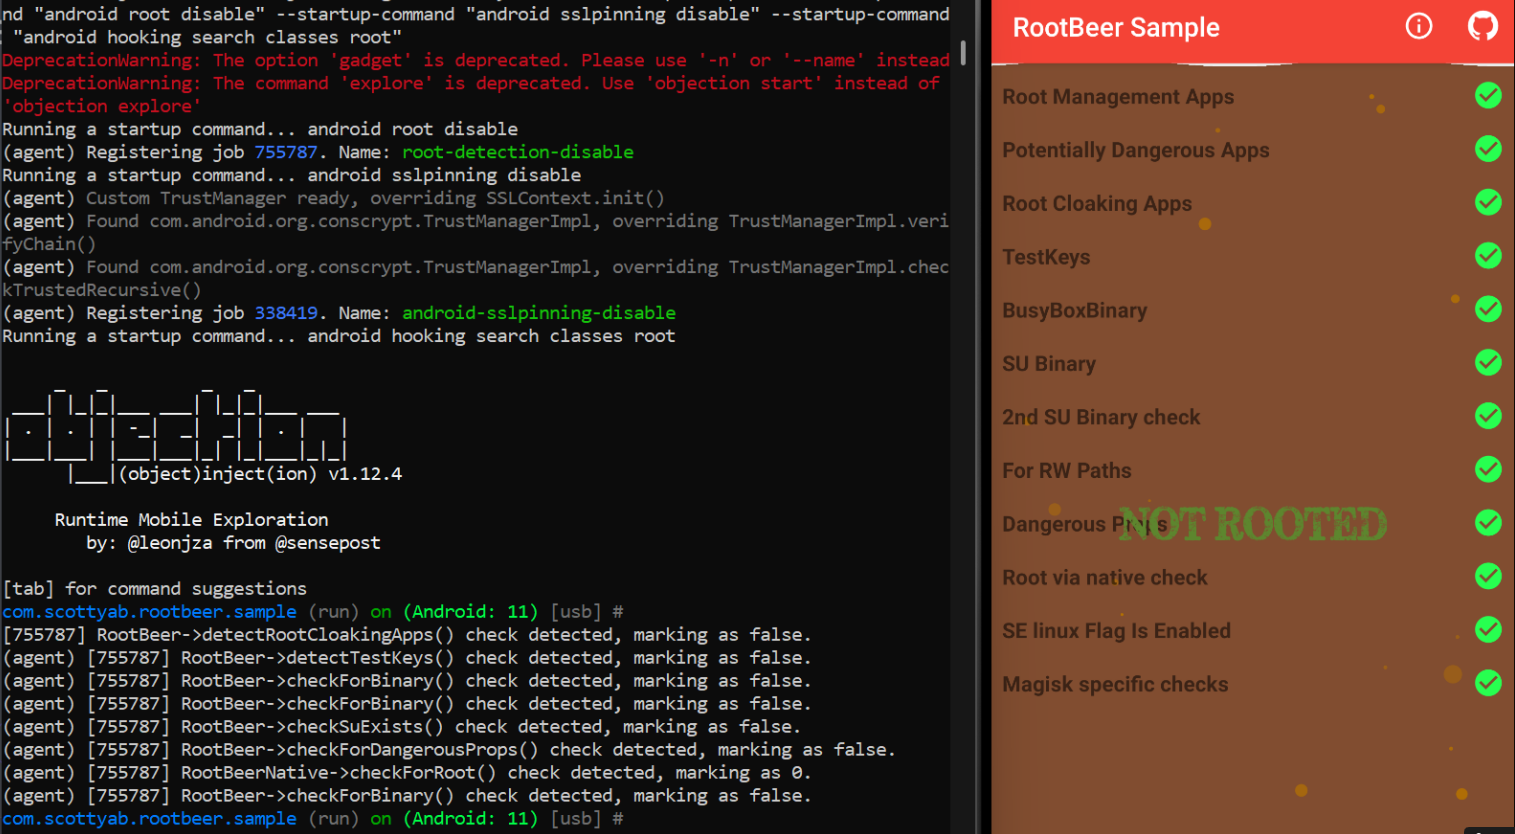The height and width of the screenshot is (834, 1515).
Task: Click the 'android hooking search classes root' startup line
Action: (x=339, y=336)
